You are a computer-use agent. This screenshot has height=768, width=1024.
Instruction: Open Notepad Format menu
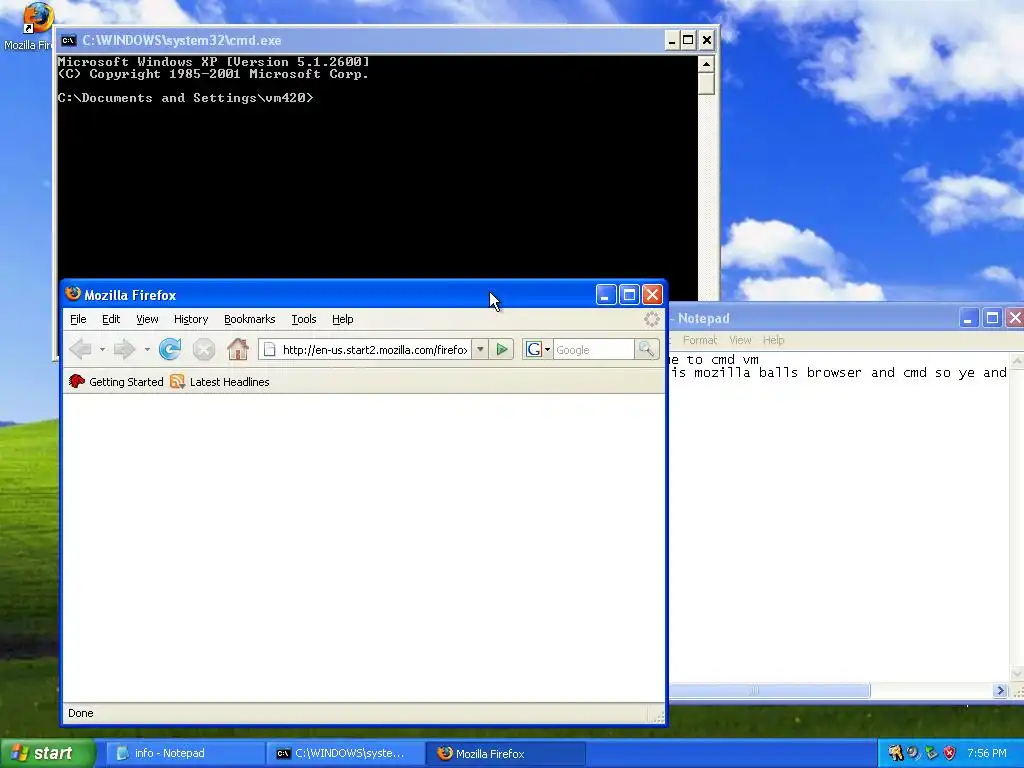[x=700, y=340]
